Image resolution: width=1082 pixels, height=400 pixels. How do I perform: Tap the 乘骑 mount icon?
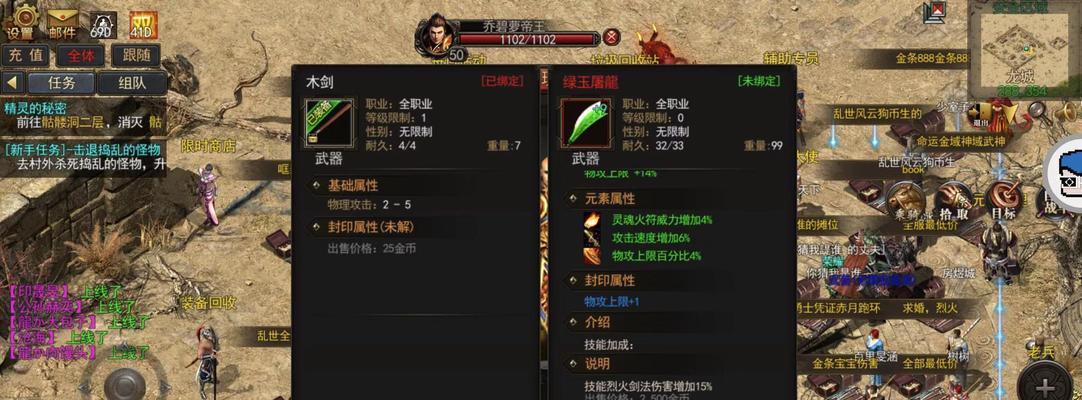[x=905, y=201]
